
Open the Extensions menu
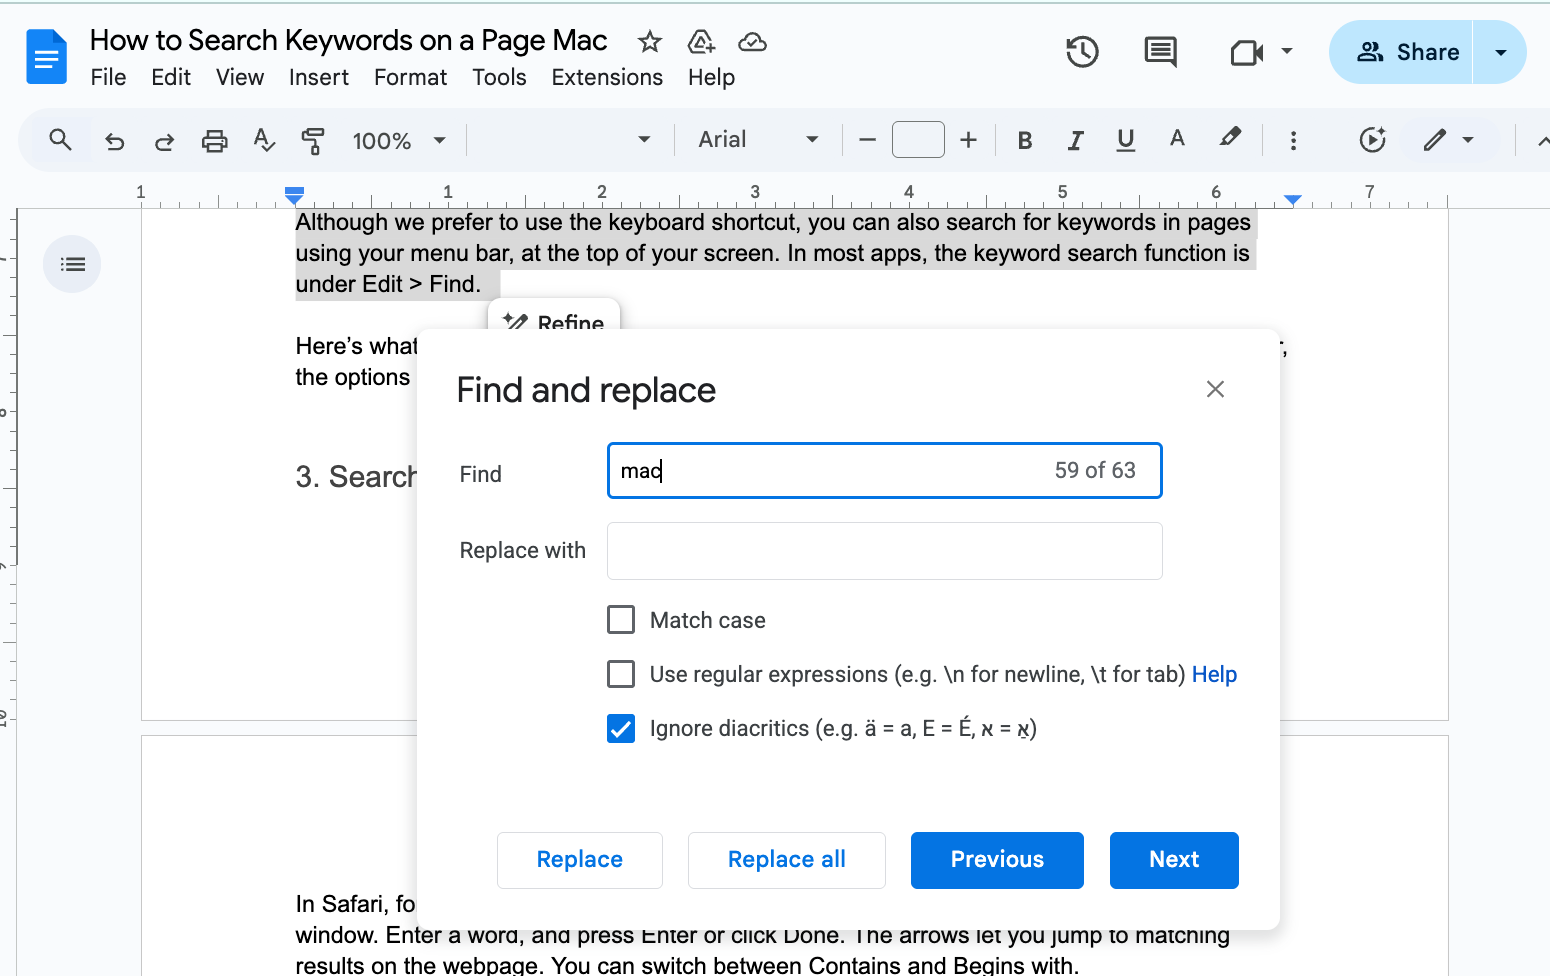click(x=607, y=77)
